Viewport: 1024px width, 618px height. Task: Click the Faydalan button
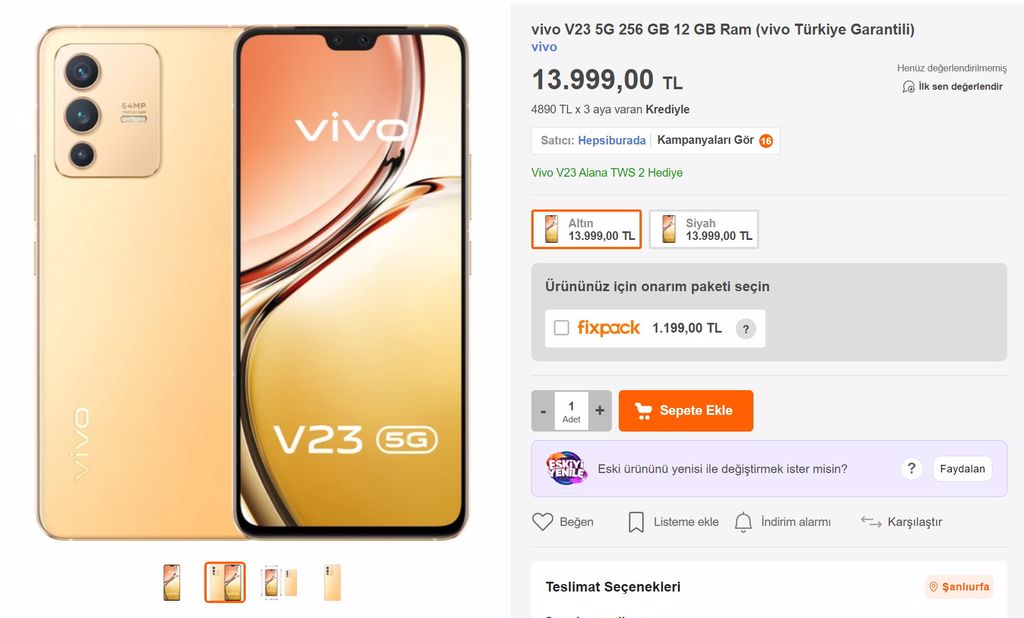point(962,468)
